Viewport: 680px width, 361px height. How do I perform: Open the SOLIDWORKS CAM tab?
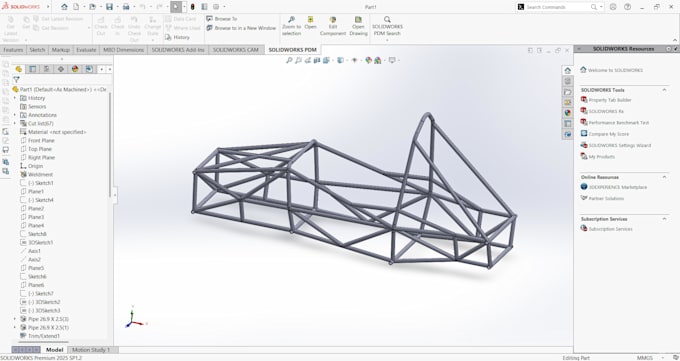coord(235,50)
